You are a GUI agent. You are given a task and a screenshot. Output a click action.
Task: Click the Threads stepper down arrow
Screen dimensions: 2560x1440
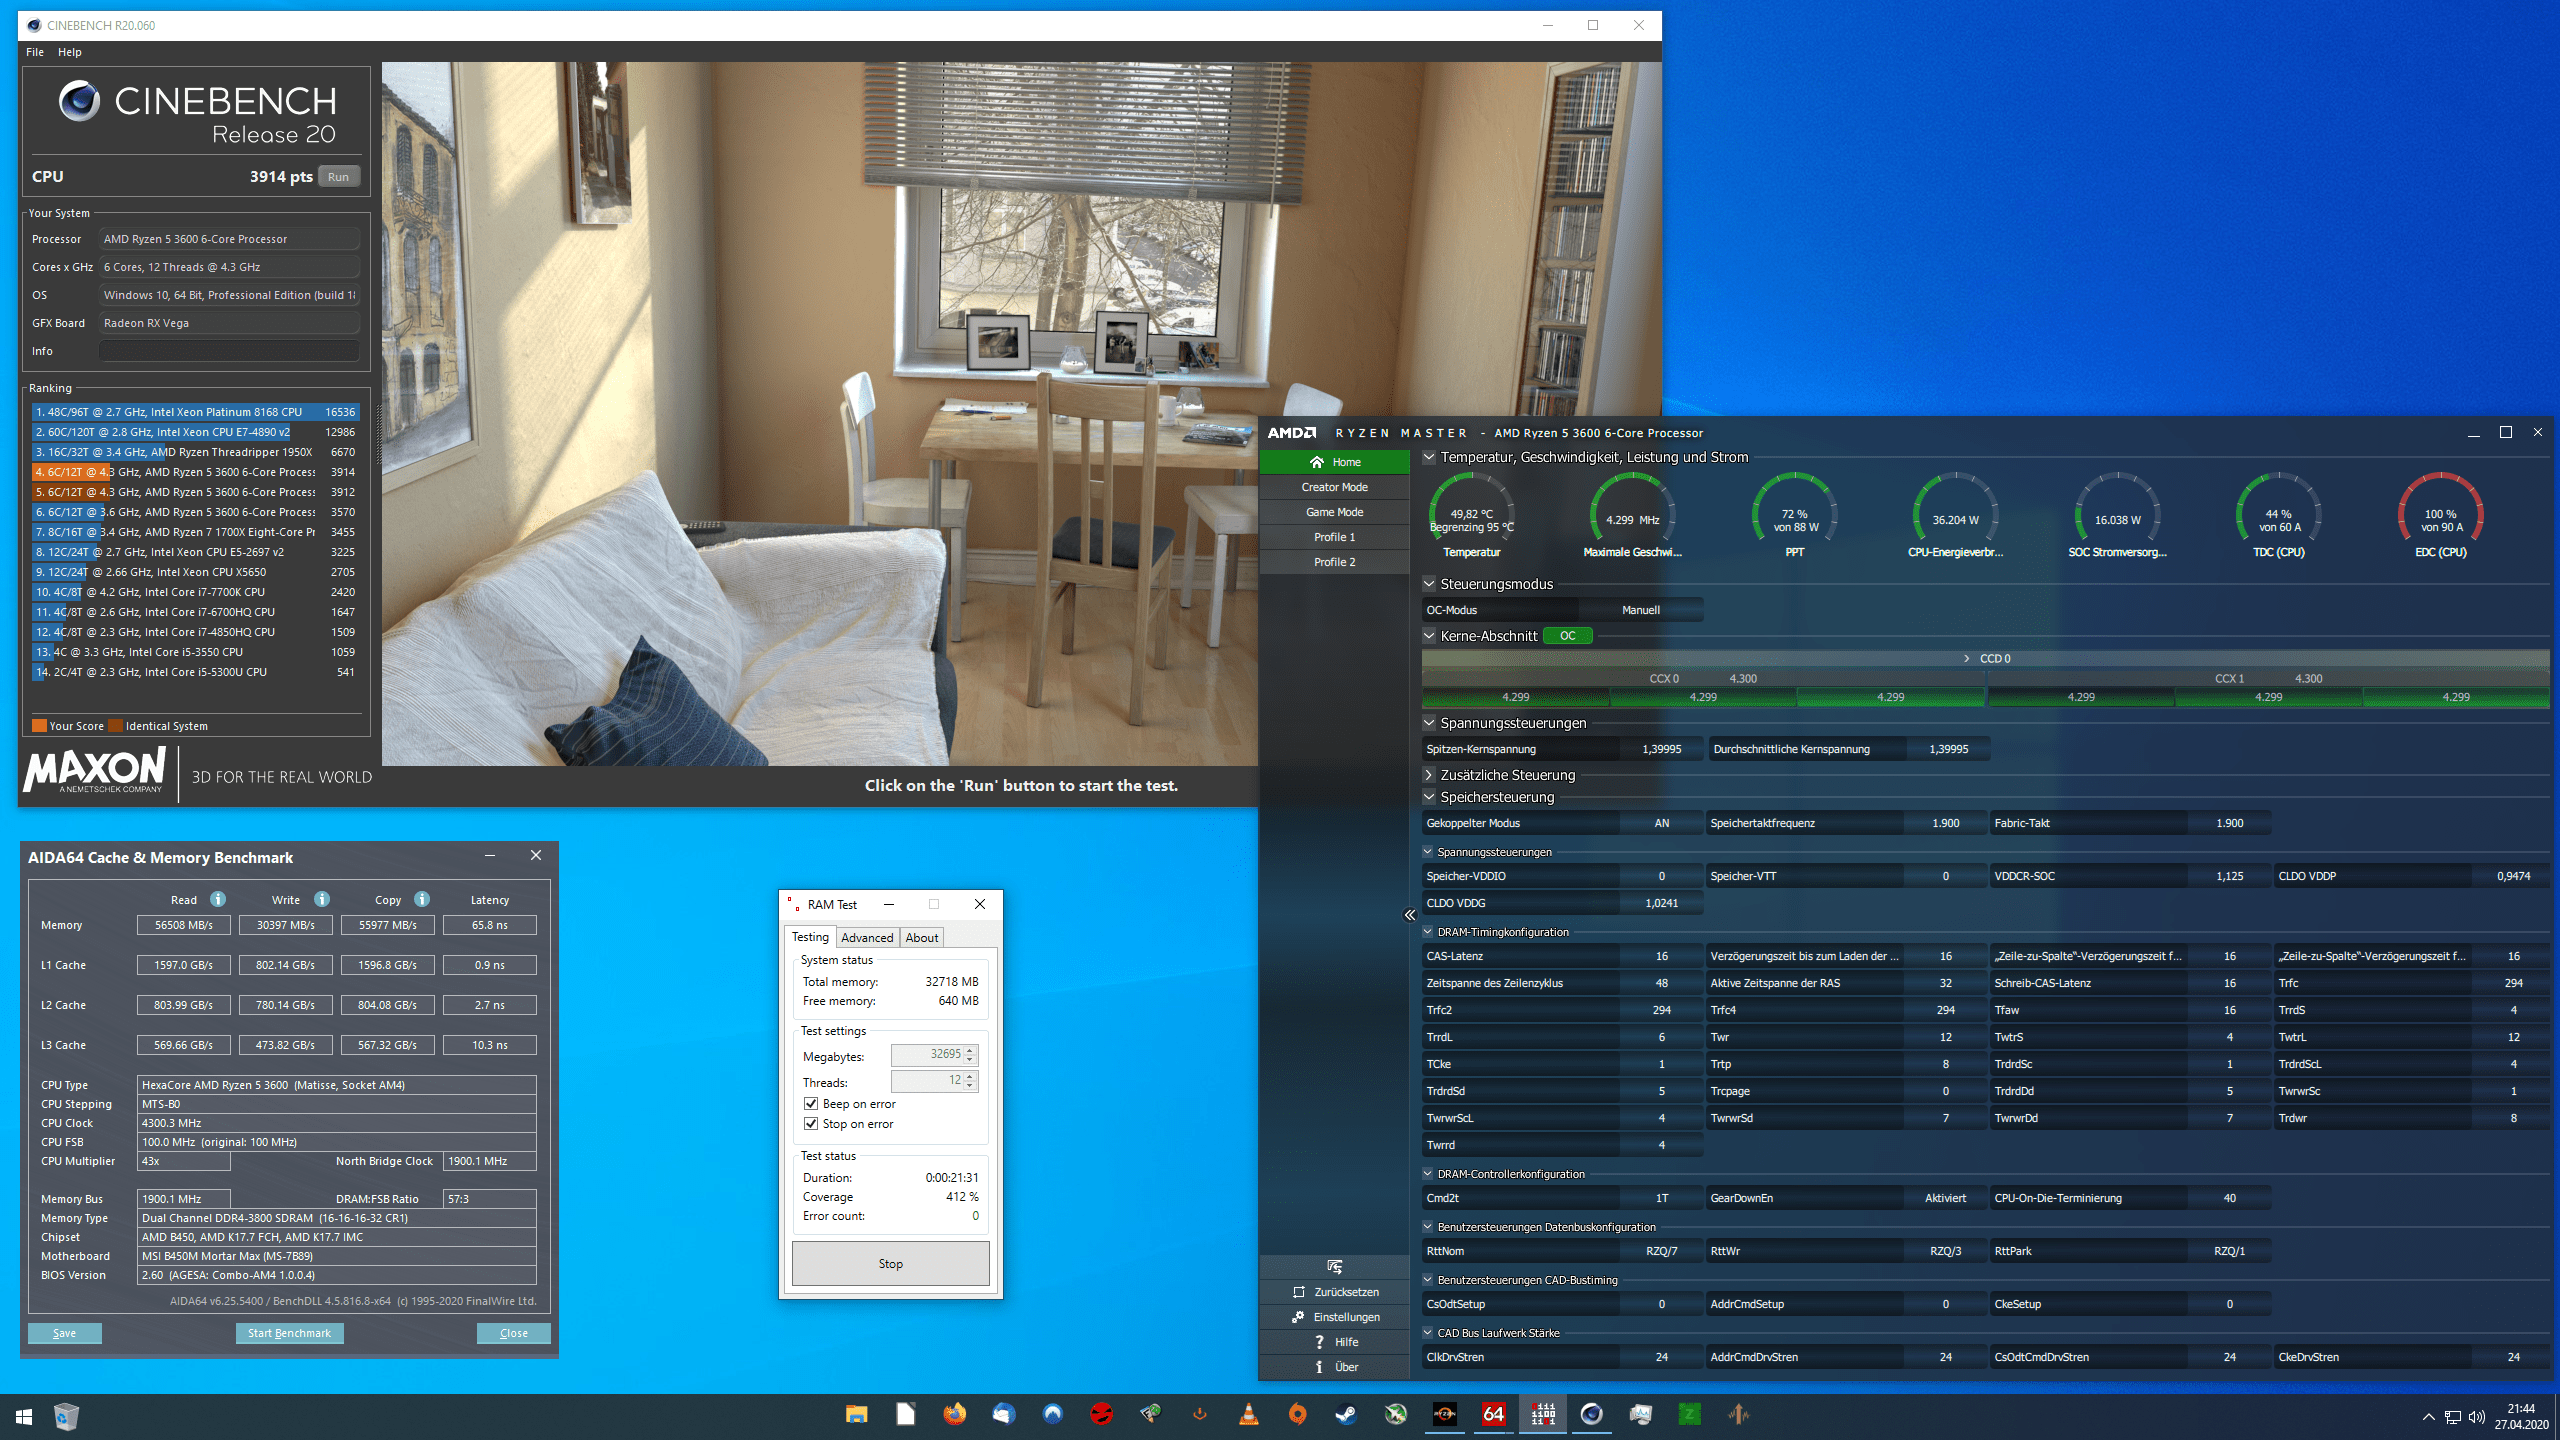click(970, 1087)
